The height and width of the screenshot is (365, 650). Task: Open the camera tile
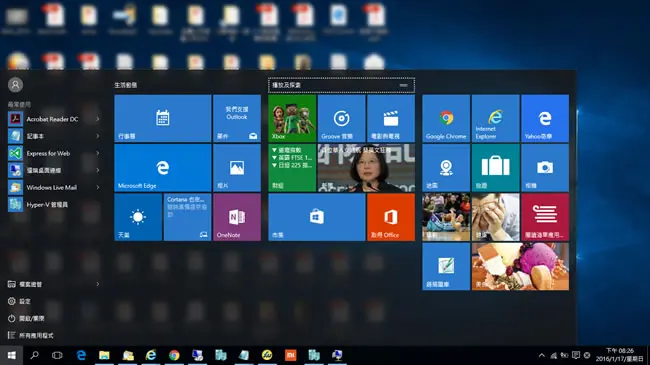545,168
